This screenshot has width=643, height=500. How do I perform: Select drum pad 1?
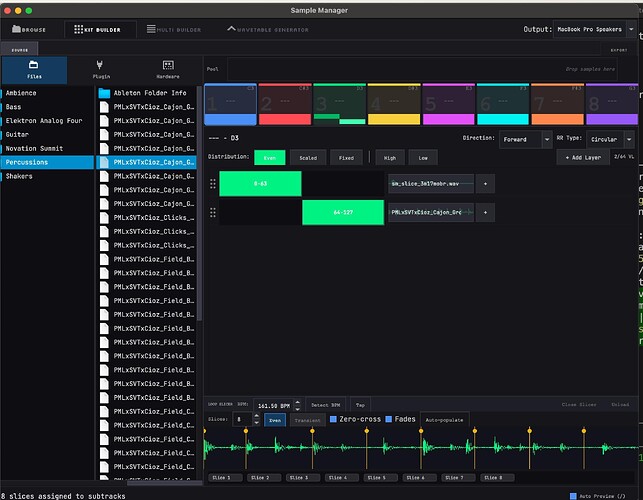[230, 104]
